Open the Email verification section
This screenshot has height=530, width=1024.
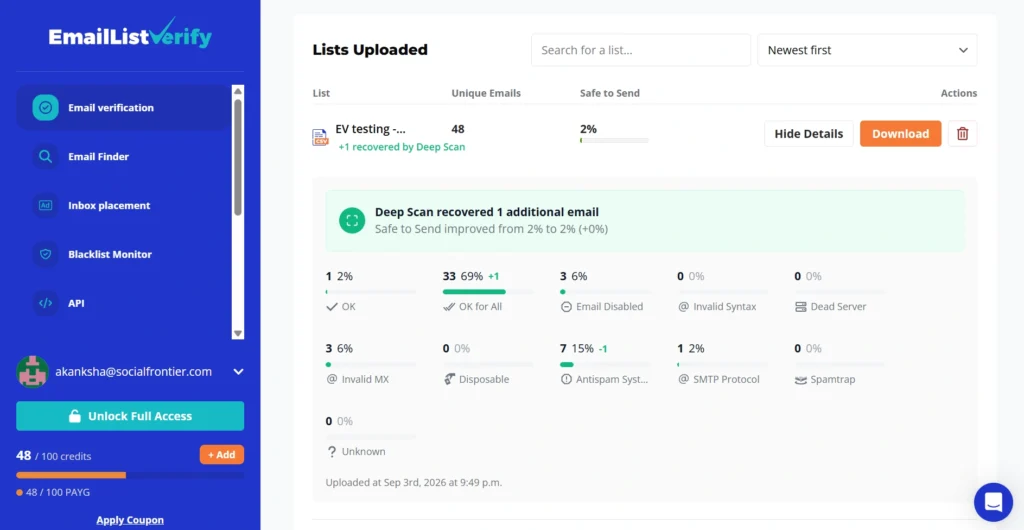click(x=123, y=108)
